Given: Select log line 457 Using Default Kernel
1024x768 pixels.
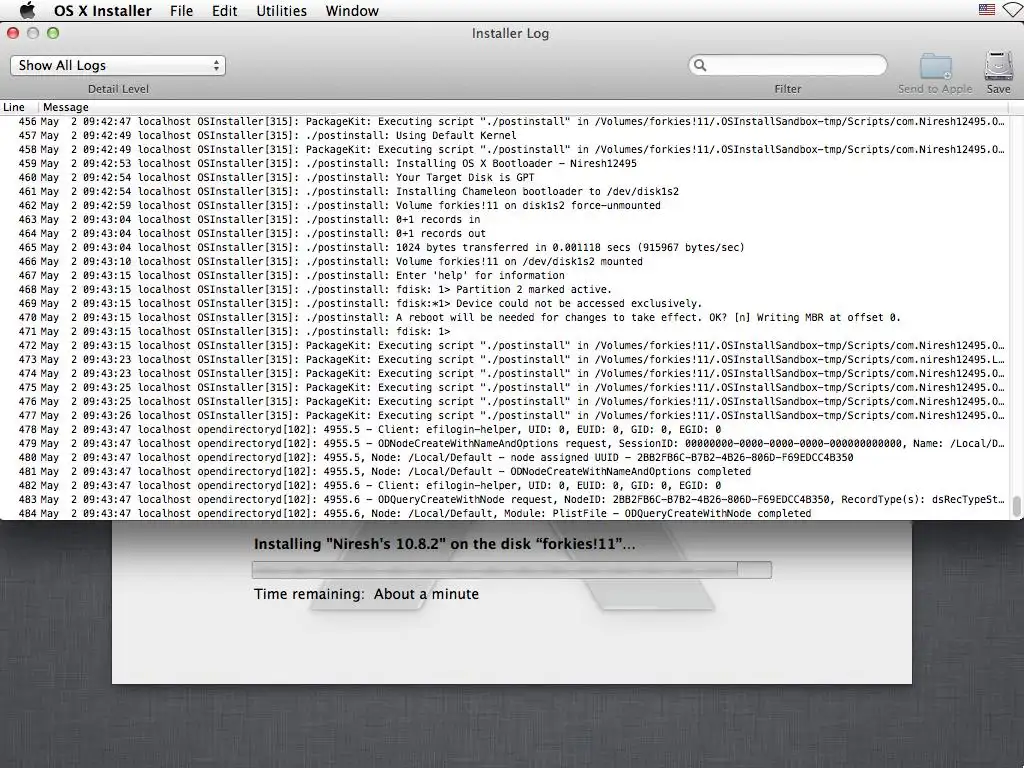Looking at the screenshot, I should [506, 135].
